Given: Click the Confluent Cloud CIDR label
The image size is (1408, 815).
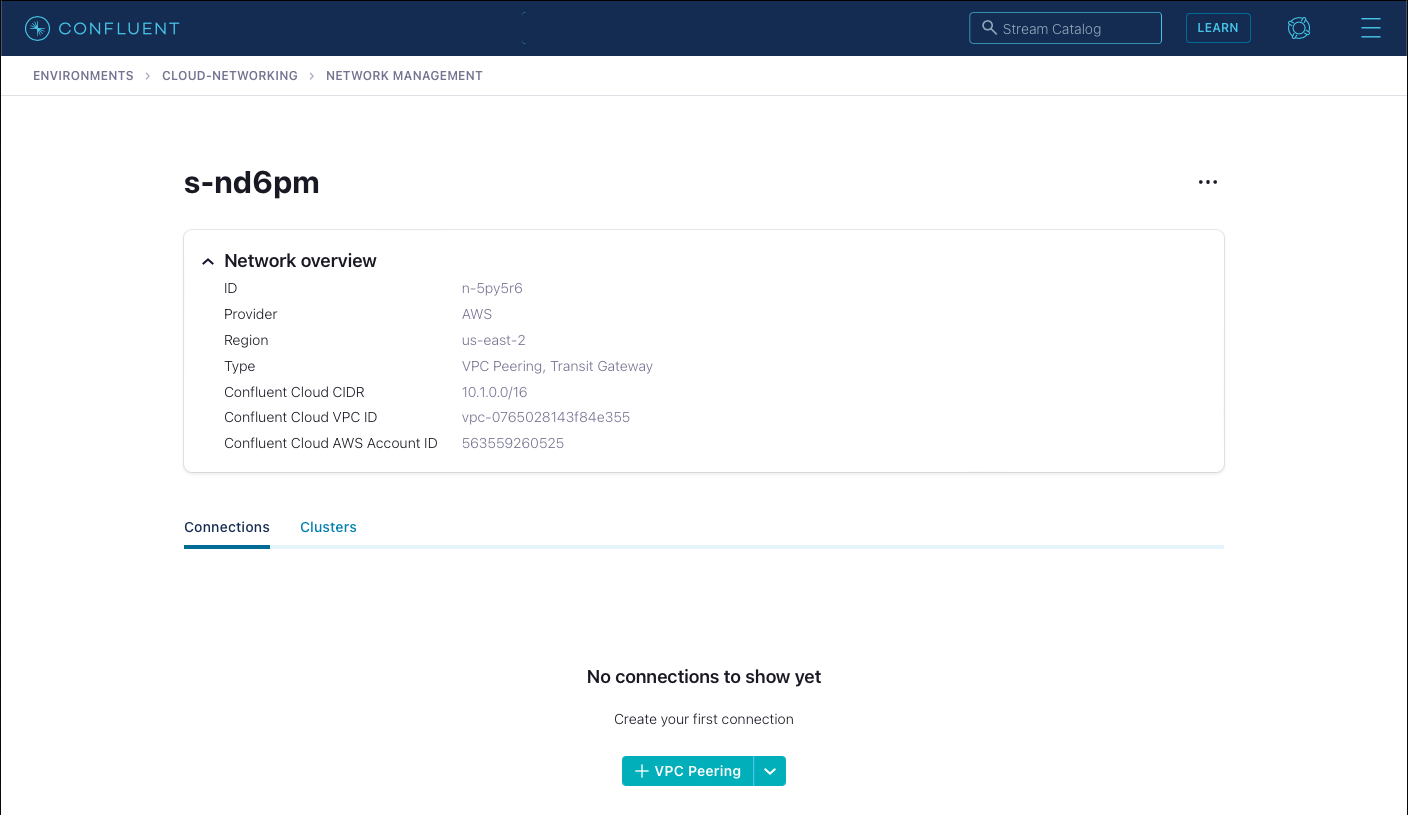Looking at the screenshot, I should click(294, 392).
